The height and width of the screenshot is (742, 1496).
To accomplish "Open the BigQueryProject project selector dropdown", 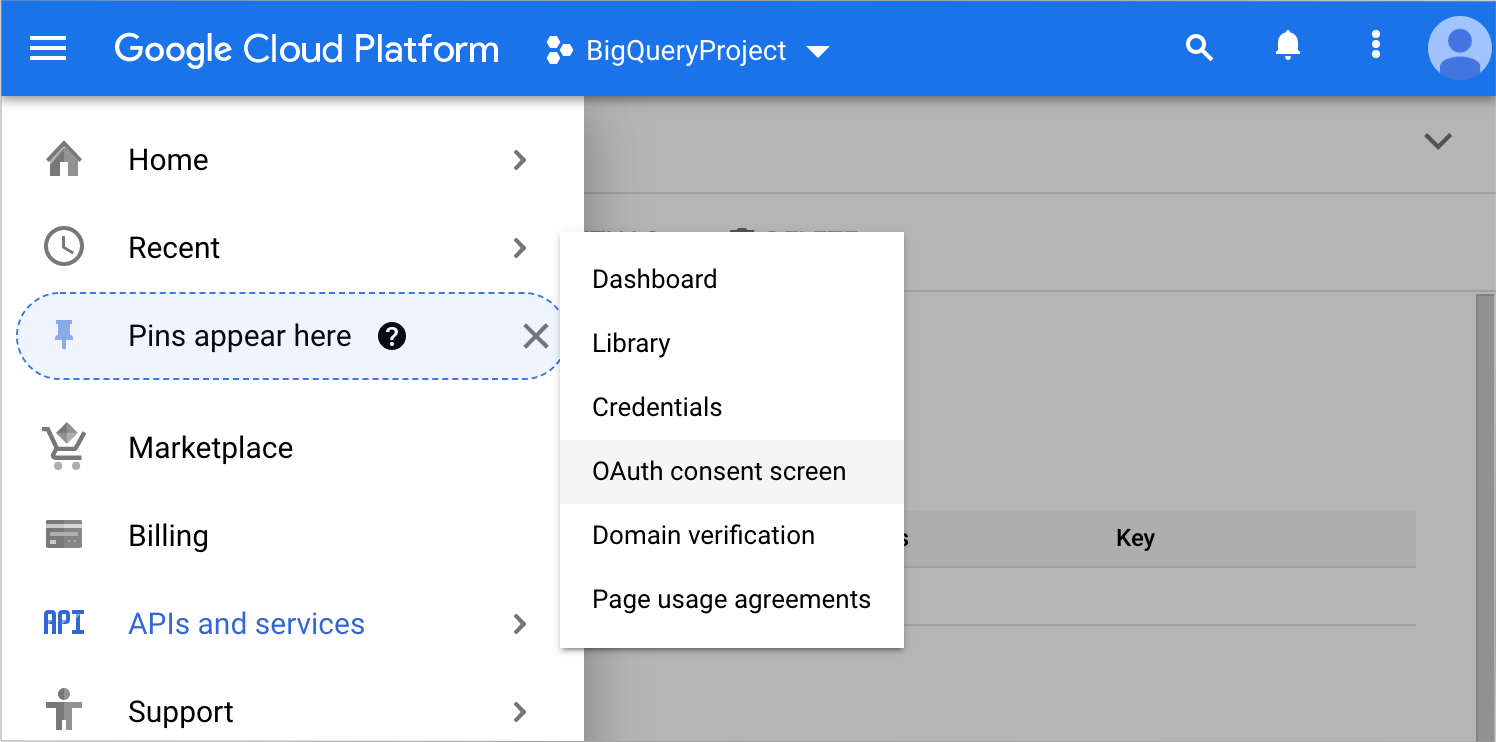I will pos(688,50).
